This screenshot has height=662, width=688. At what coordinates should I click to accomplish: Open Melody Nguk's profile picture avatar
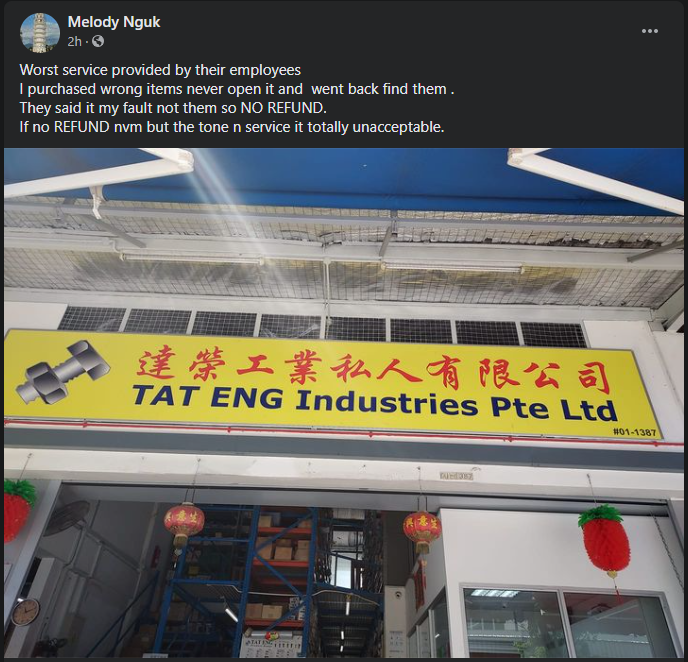point(39,32)
